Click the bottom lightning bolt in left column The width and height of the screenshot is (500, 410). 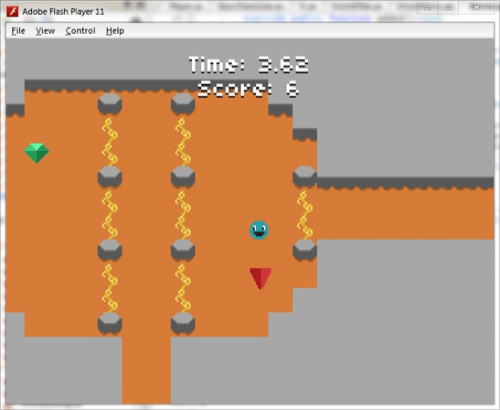pos(110,288)
